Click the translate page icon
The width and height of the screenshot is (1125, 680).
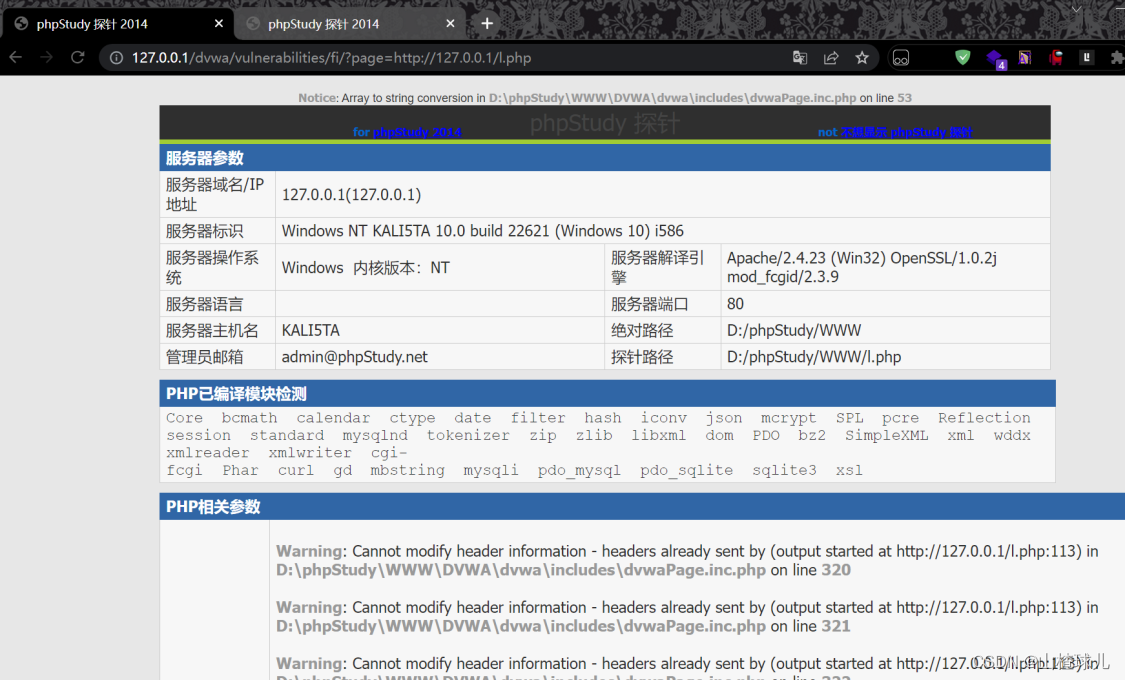(x=799, y=58)
